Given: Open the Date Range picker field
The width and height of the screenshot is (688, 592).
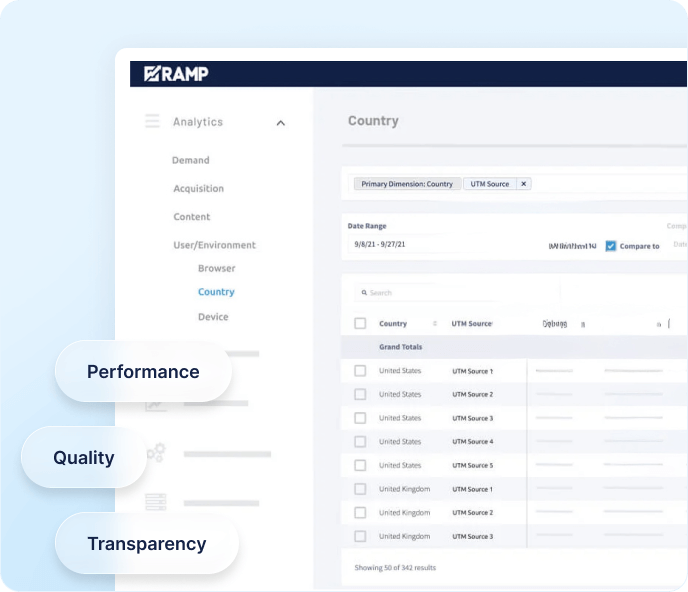Looking at the screenshot, I should pos(400,244).
